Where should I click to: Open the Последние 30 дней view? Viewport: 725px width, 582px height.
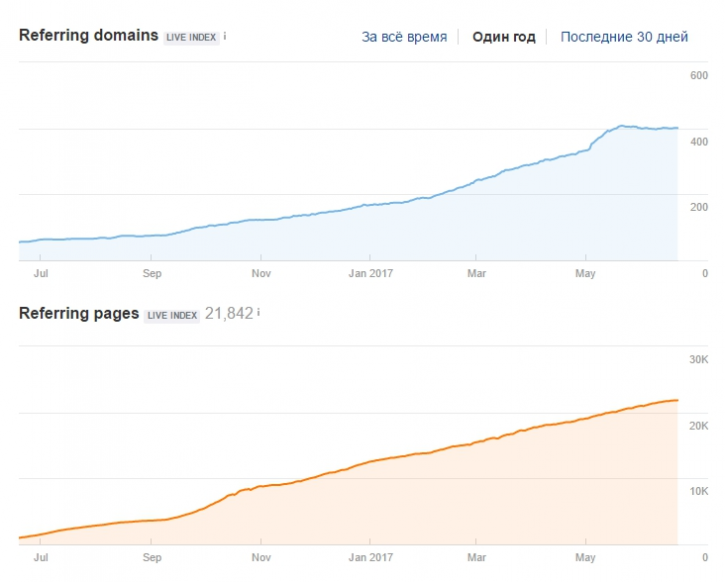point(624,37)
